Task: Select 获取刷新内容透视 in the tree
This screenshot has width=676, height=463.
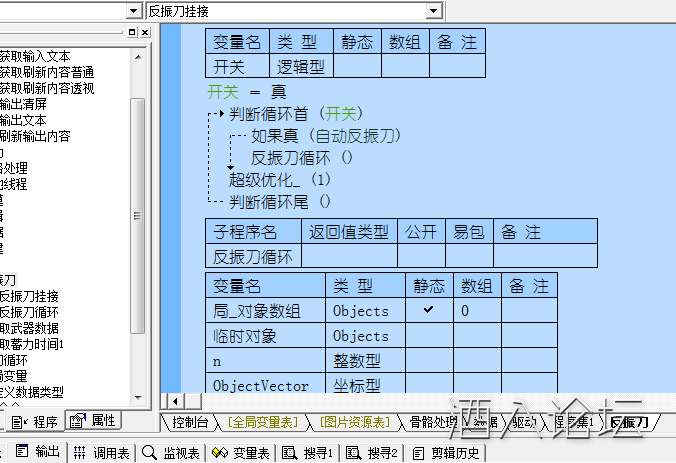Action: click(x=47, y=88)
